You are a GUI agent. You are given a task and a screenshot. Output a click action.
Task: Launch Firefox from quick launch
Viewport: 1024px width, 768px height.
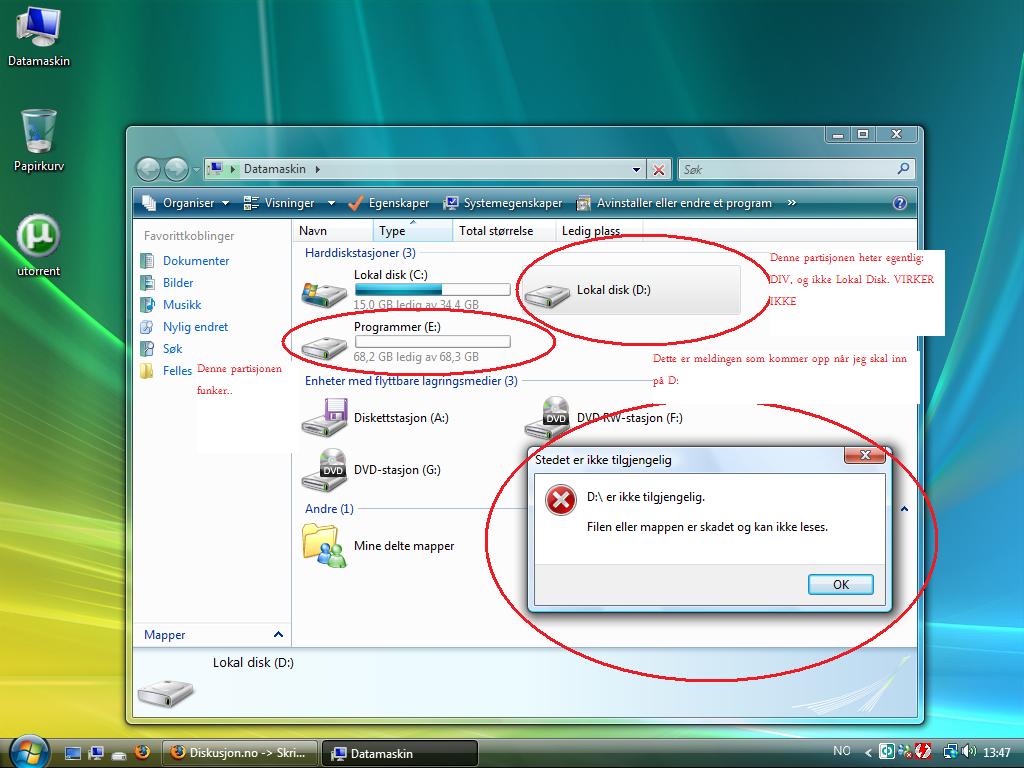142,752
